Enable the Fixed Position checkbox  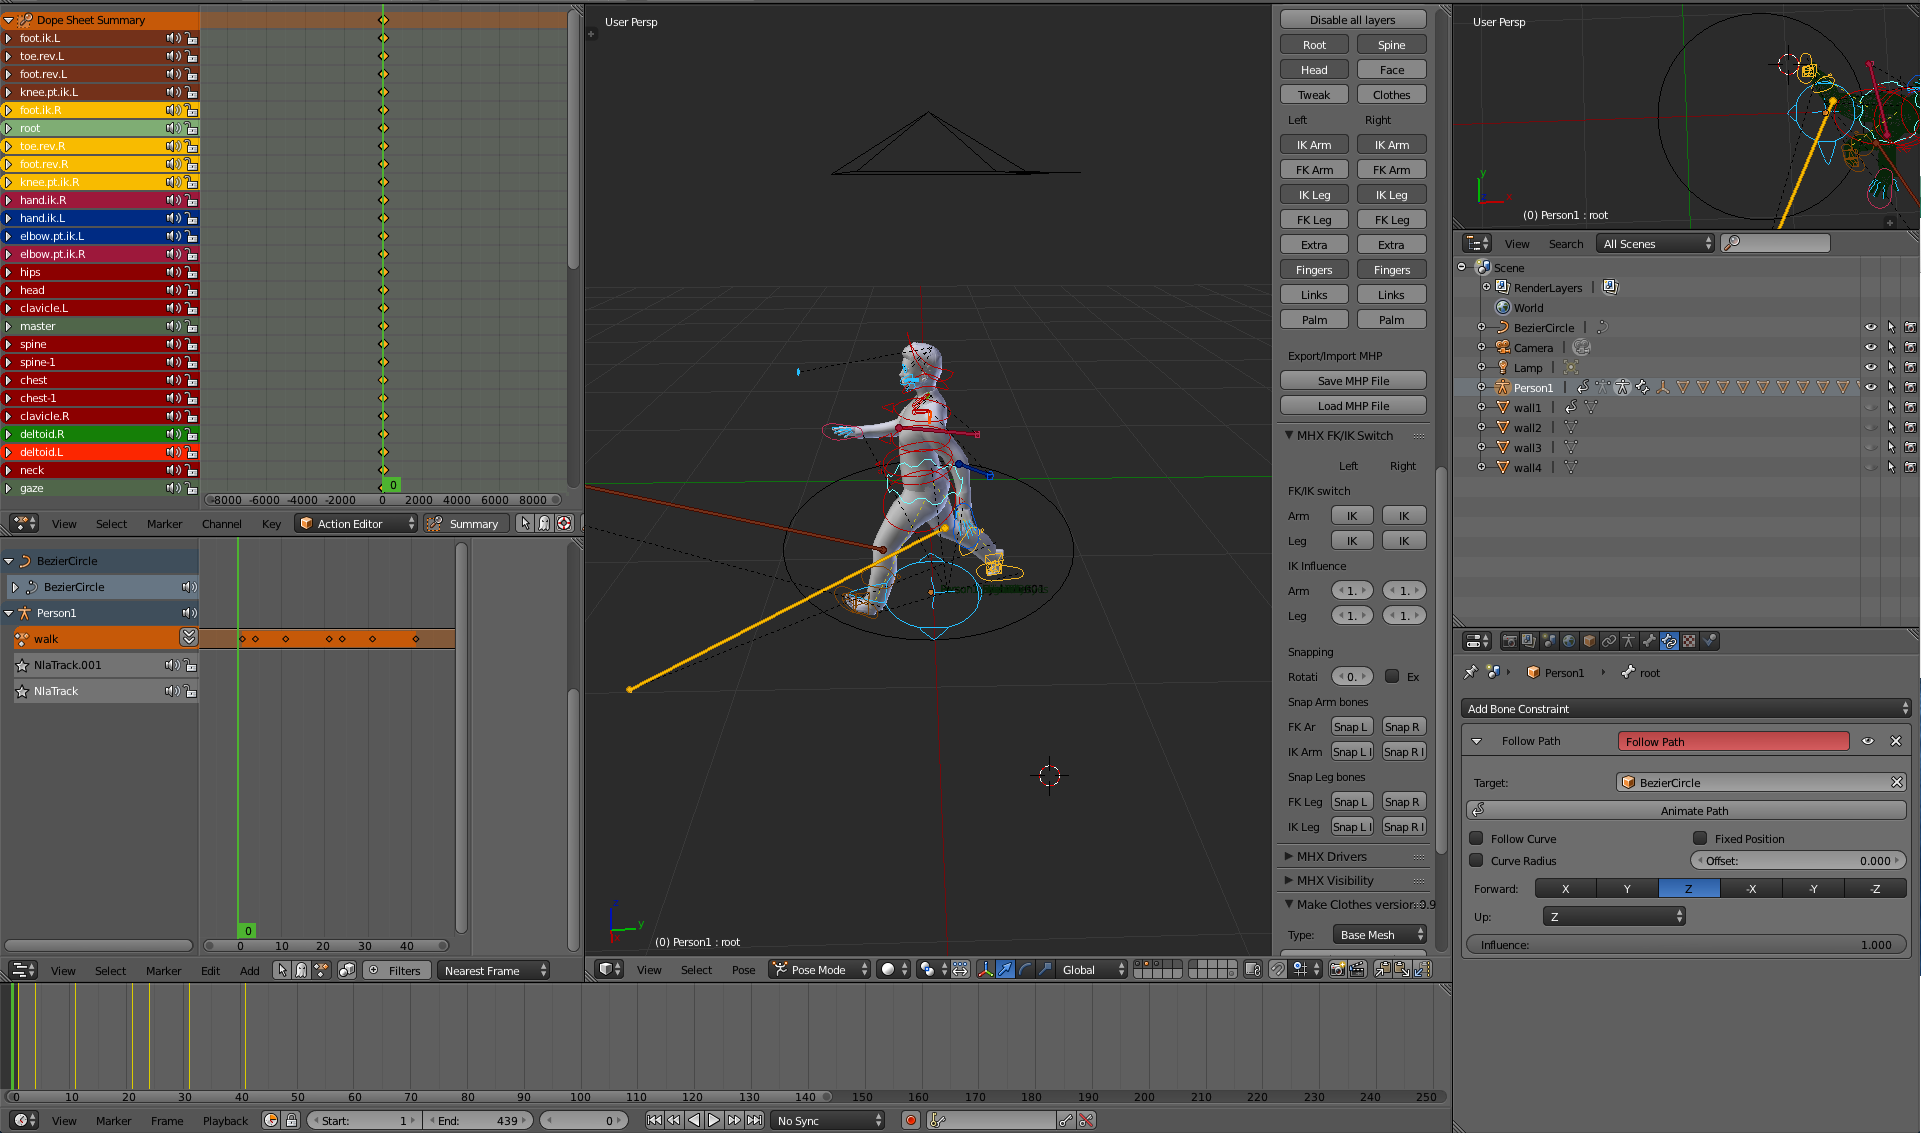tap(1700, 838)
